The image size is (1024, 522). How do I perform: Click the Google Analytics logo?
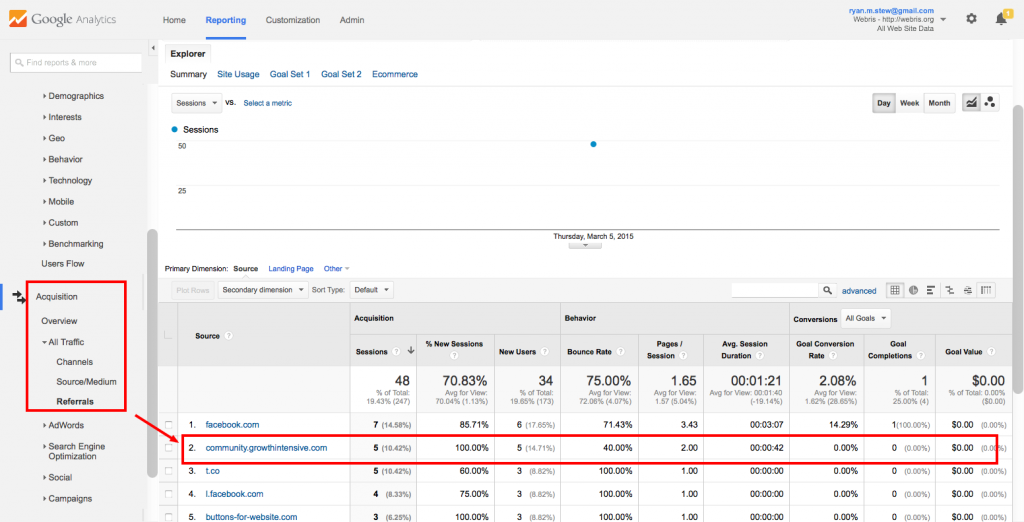point(62,19)
